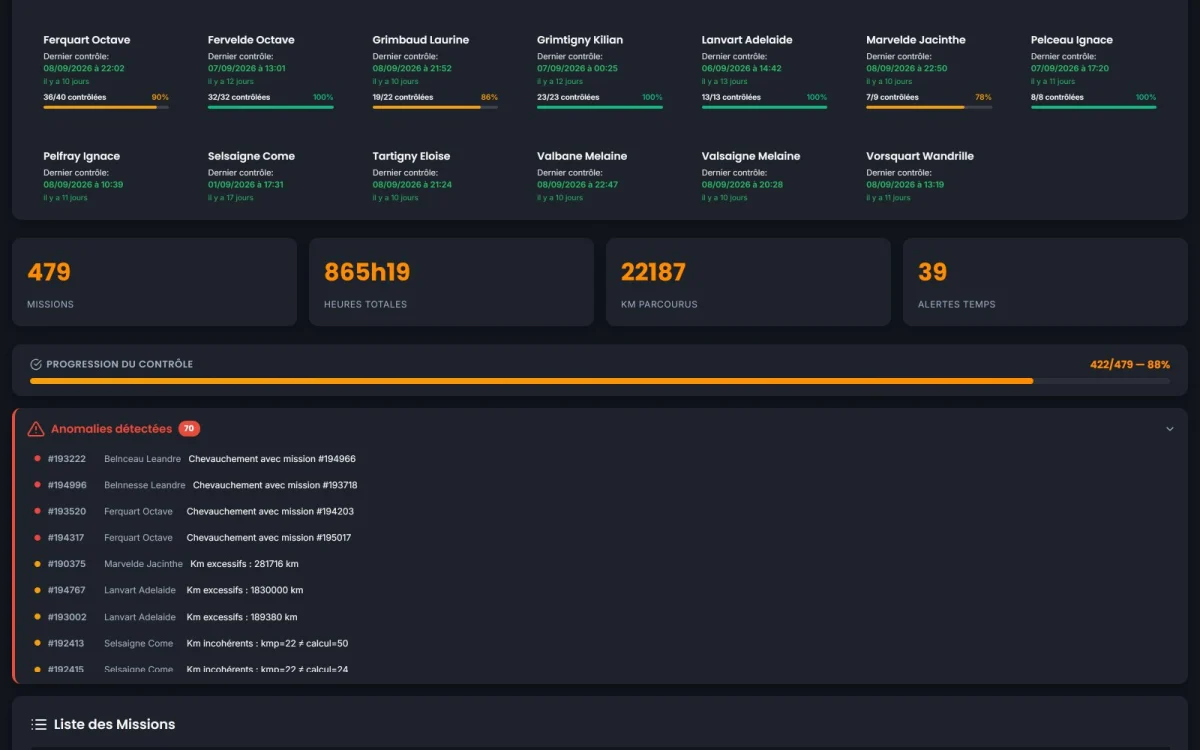Click the check-circle icon beside Progression du contrôle
Screen dimensions: 1200x750
pos(36,364)
